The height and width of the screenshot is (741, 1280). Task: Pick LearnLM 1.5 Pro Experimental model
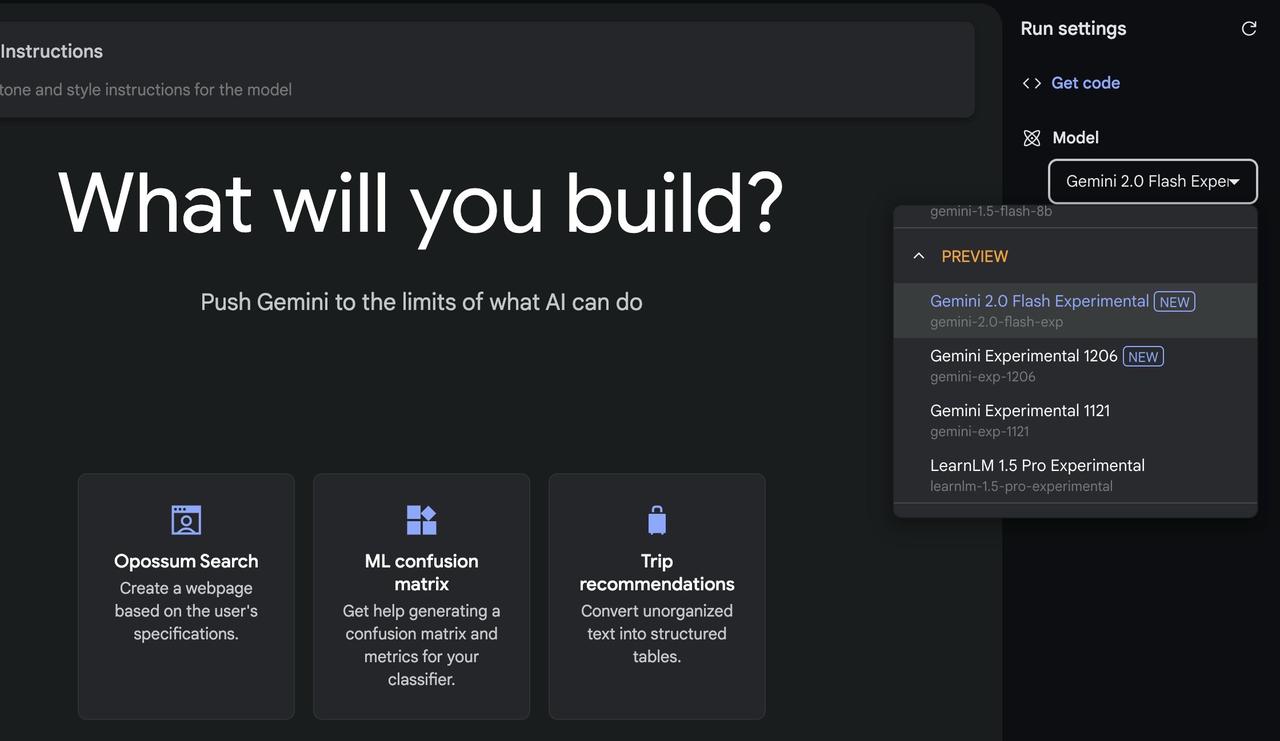pyautogui.click(x=1075, y=475)
